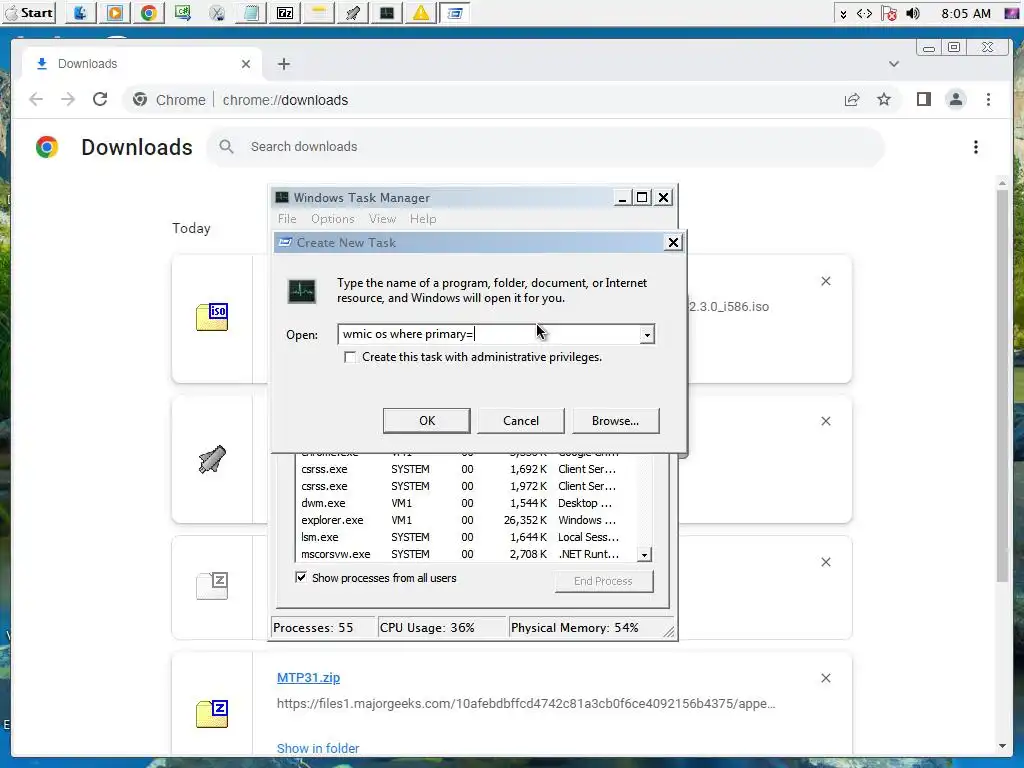The height and width of the screenshot is (768, 1024).
Task: Open the X disc taskbar icon
Action: pos(217,12)
